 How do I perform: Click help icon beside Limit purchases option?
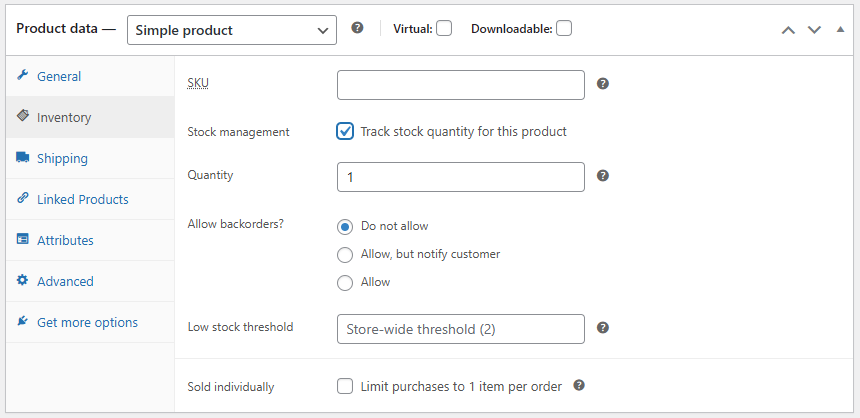(579, 386)
